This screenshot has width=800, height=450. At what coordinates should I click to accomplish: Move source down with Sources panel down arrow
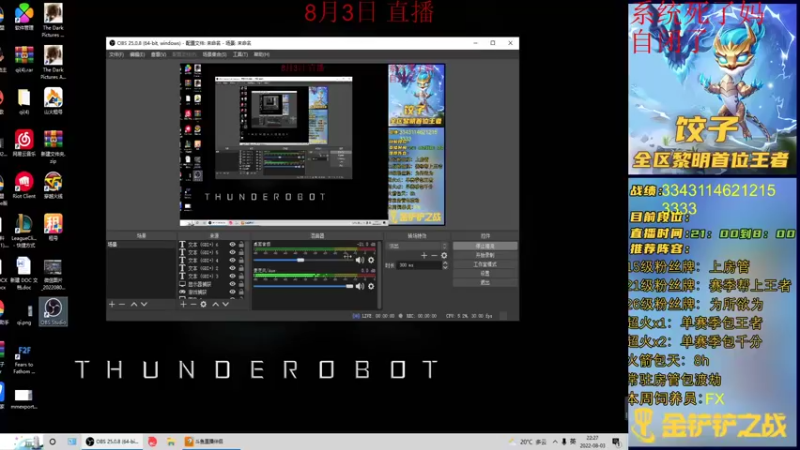pos(226,304)
